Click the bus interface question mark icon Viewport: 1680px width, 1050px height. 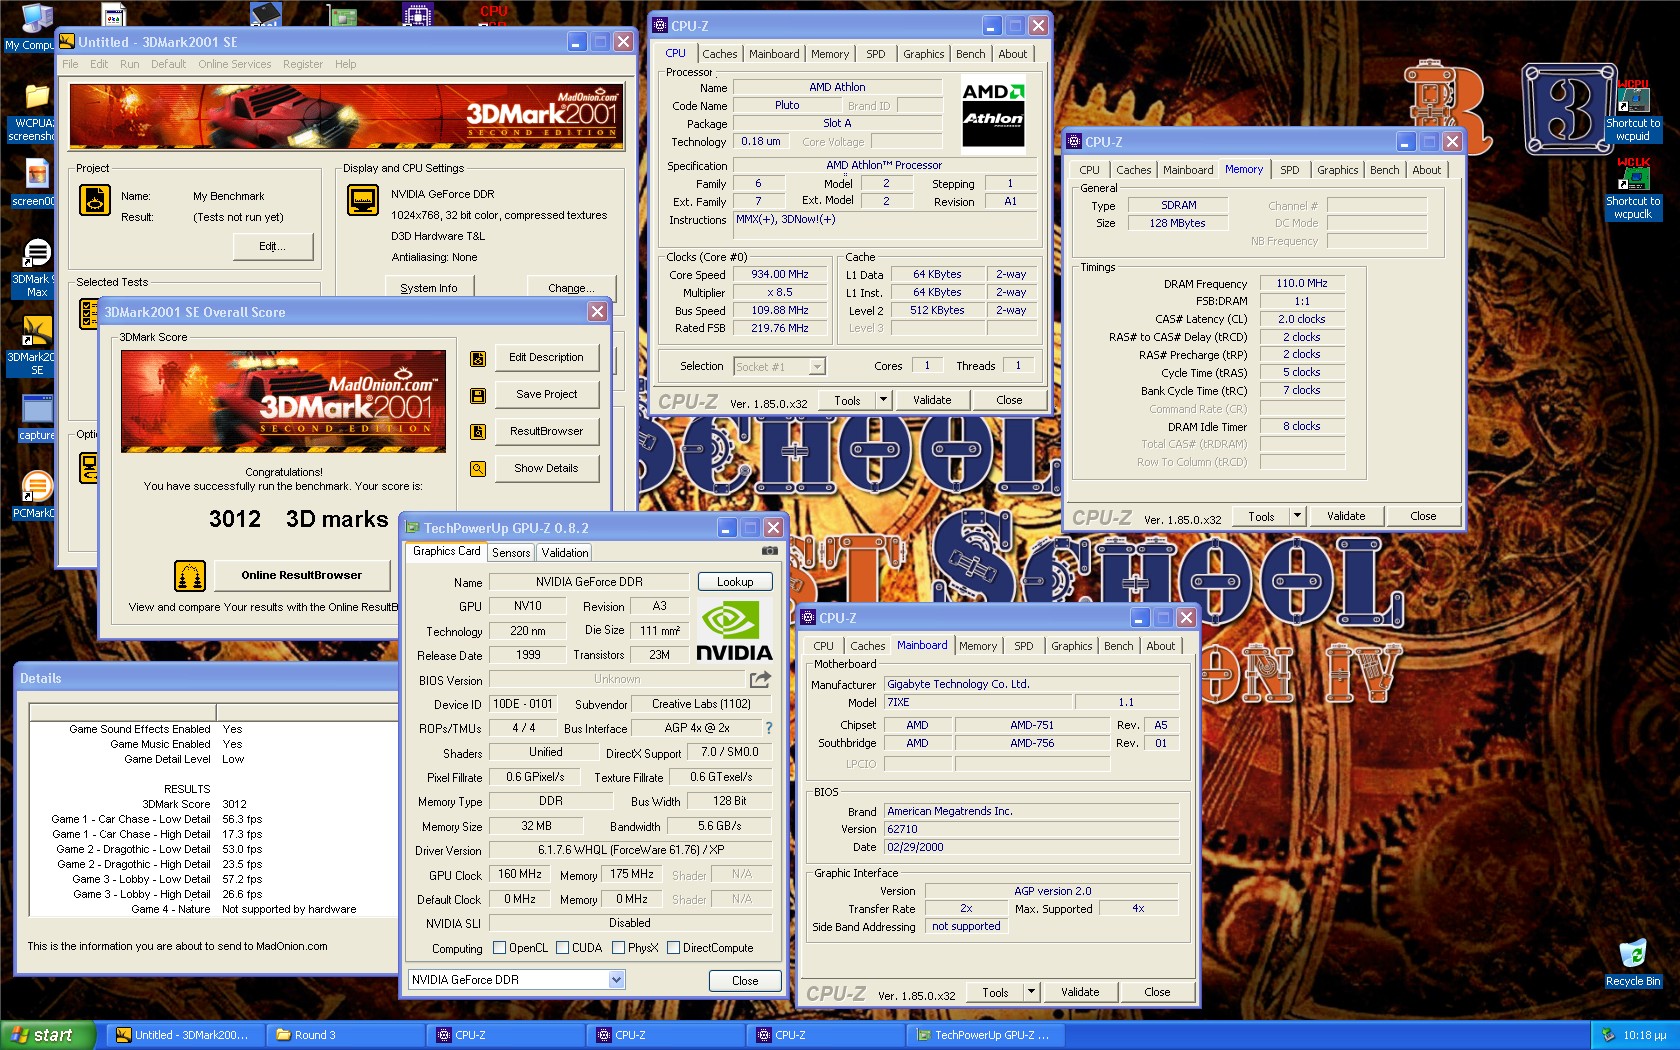point(768,728)
